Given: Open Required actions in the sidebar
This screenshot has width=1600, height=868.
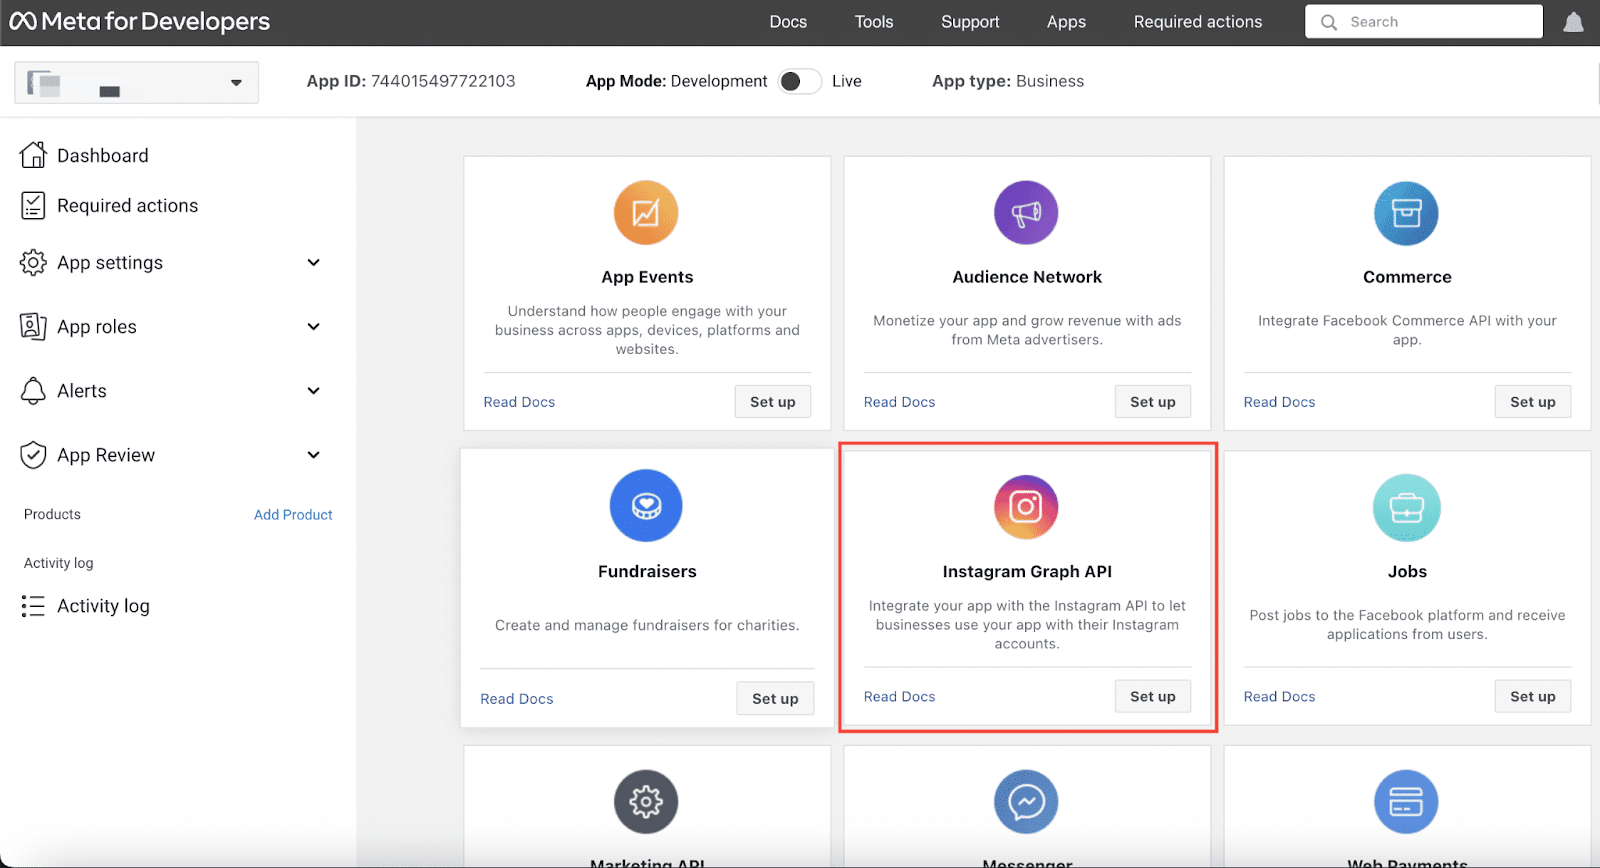Looking at the screenshot, I should click(x=128, y=205).
